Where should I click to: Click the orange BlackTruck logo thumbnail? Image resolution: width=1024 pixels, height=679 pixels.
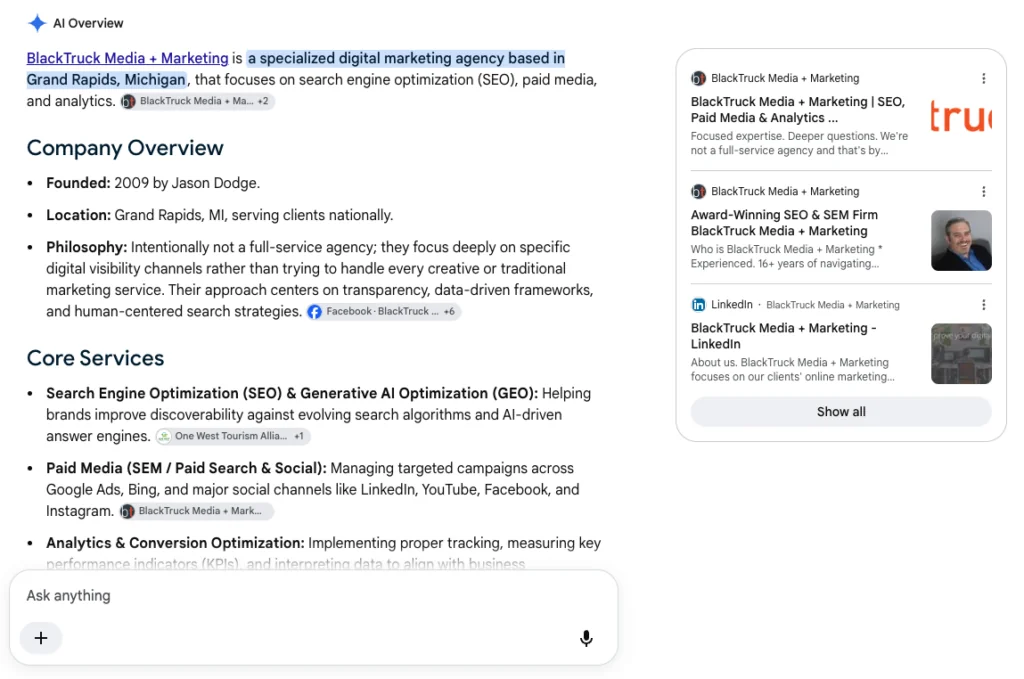coord(961,117)
